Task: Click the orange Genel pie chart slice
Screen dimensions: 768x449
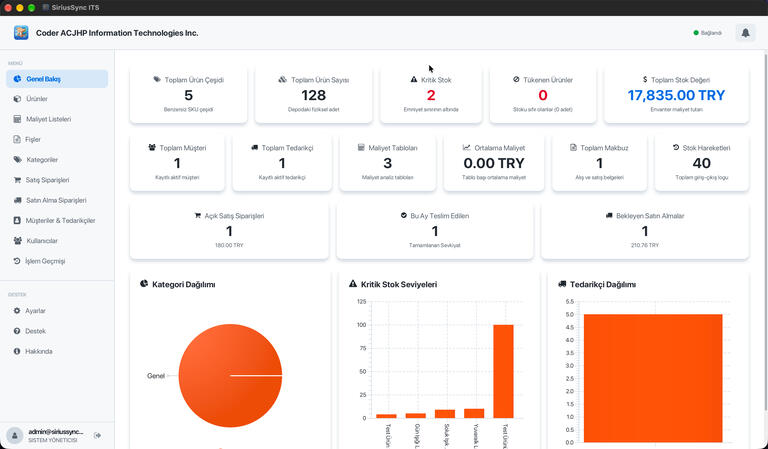Action: pos(230,376)
